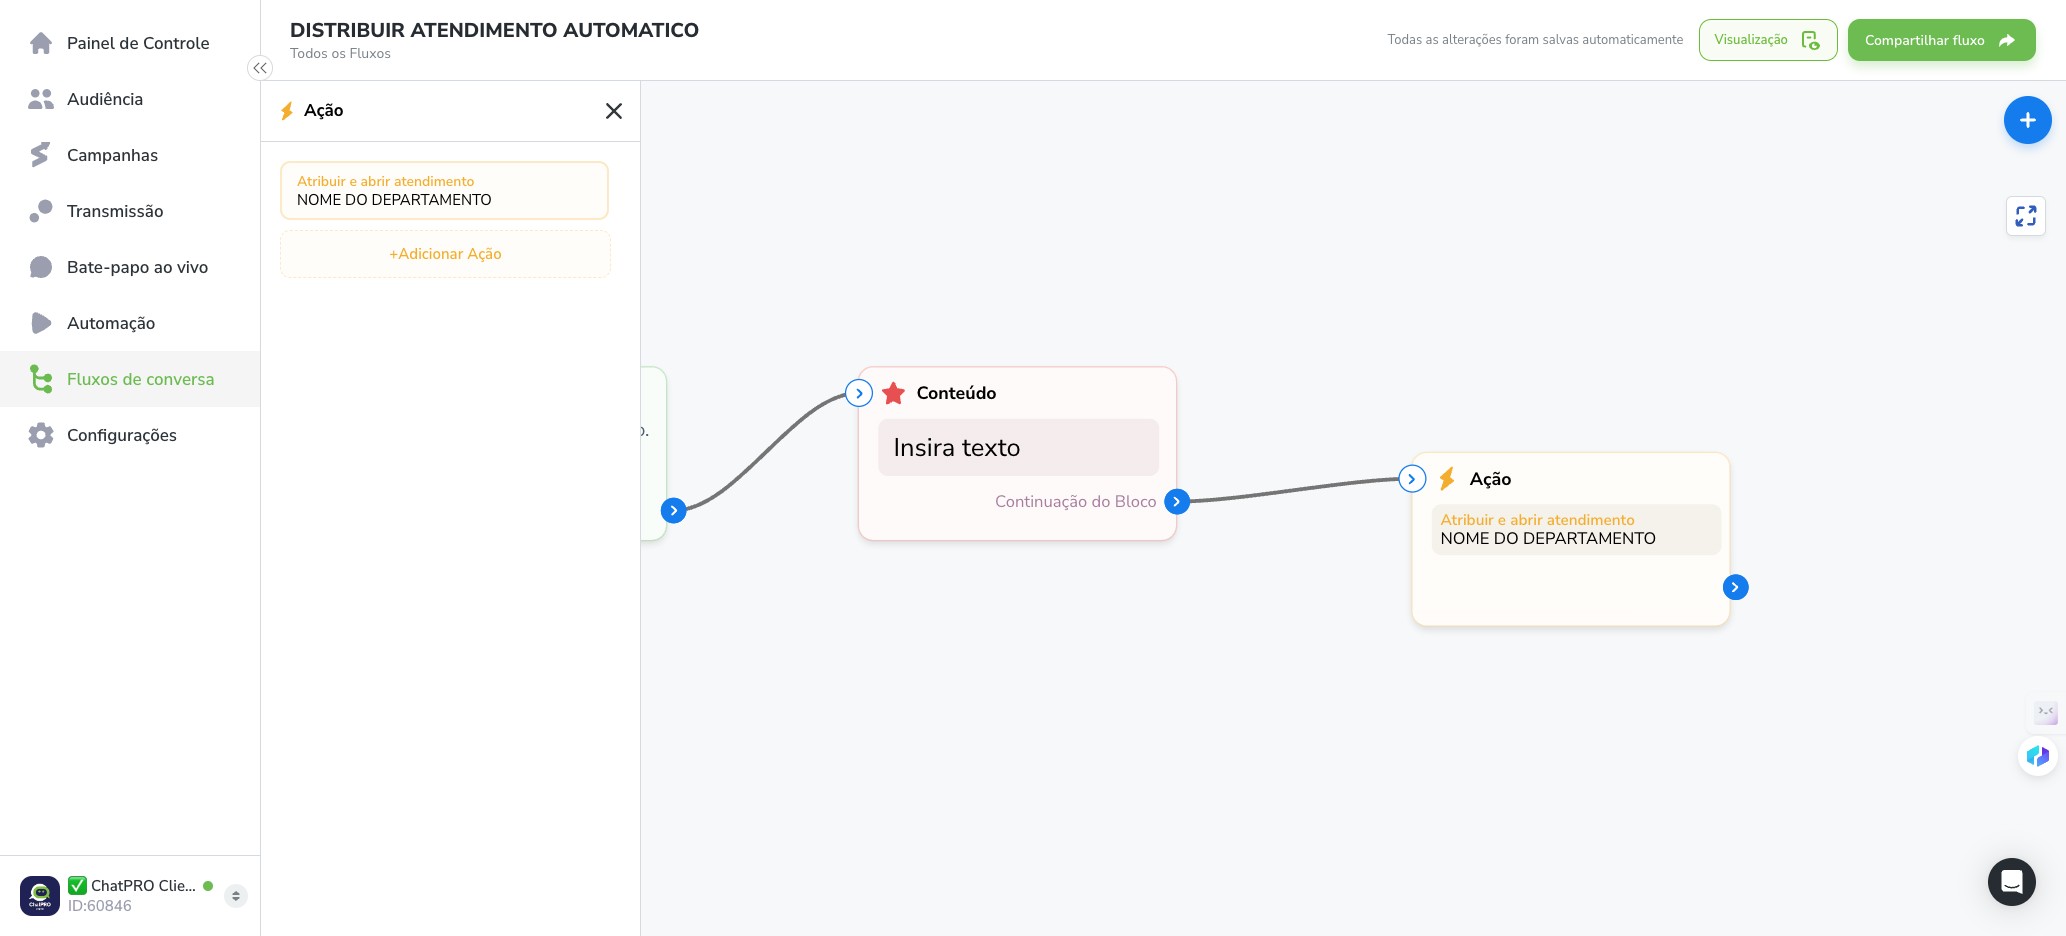
Task: Click the Continuação do Bloco output connector
Action: click(x=1177, y=501)
